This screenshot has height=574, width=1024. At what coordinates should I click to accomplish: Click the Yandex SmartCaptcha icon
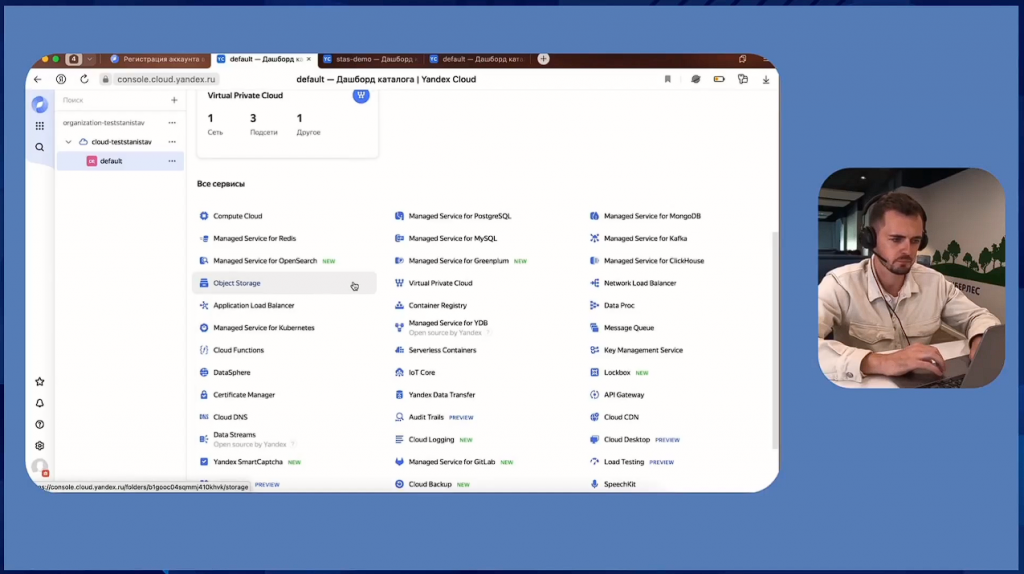click(x=204, y=462)
